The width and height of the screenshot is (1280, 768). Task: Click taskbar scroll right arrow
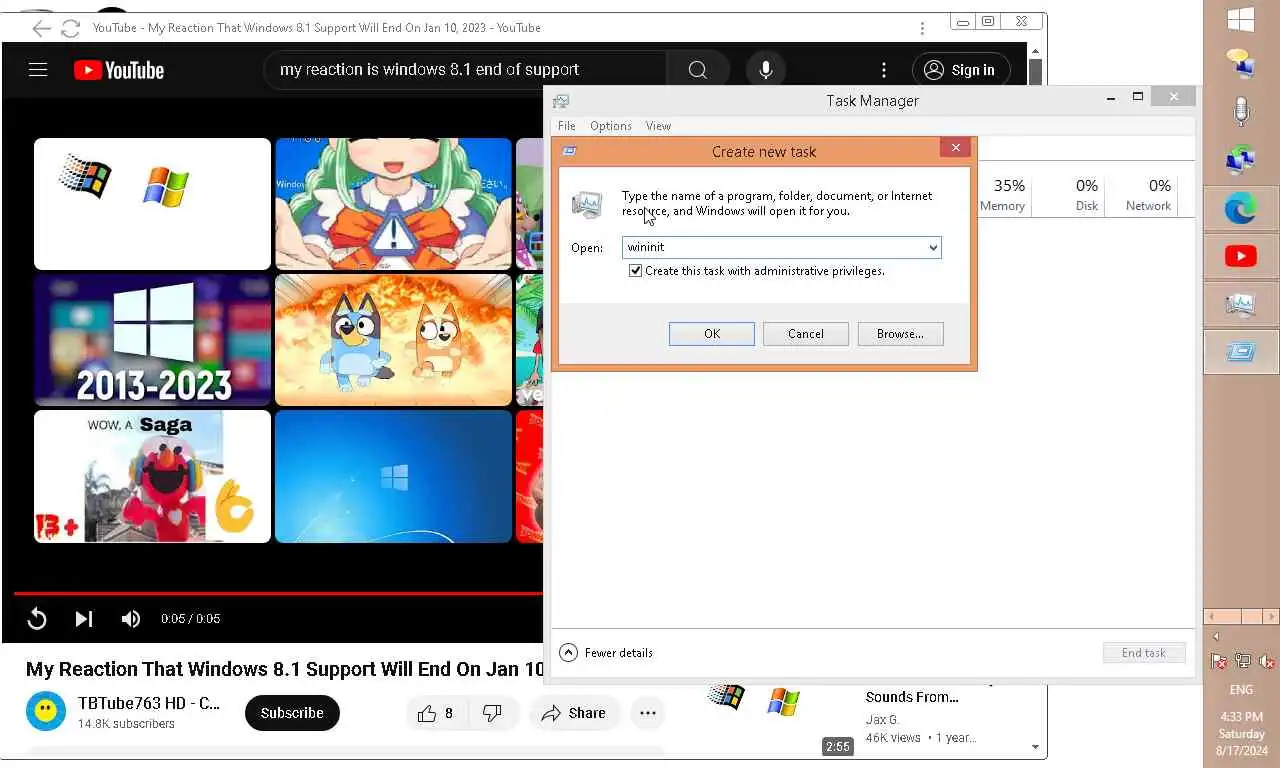click(1273, 617)
